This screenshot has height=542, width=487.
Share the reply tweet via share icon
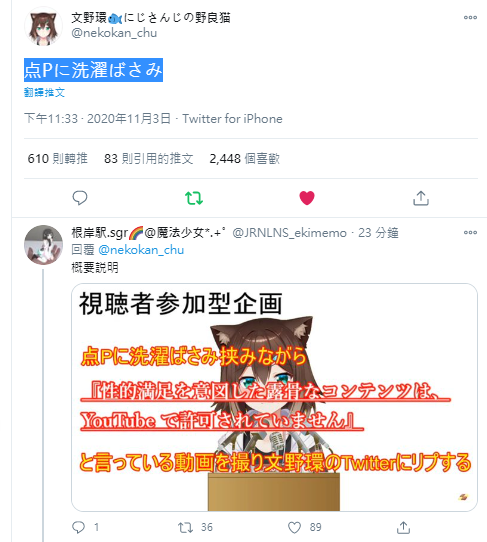pos(403,527)
